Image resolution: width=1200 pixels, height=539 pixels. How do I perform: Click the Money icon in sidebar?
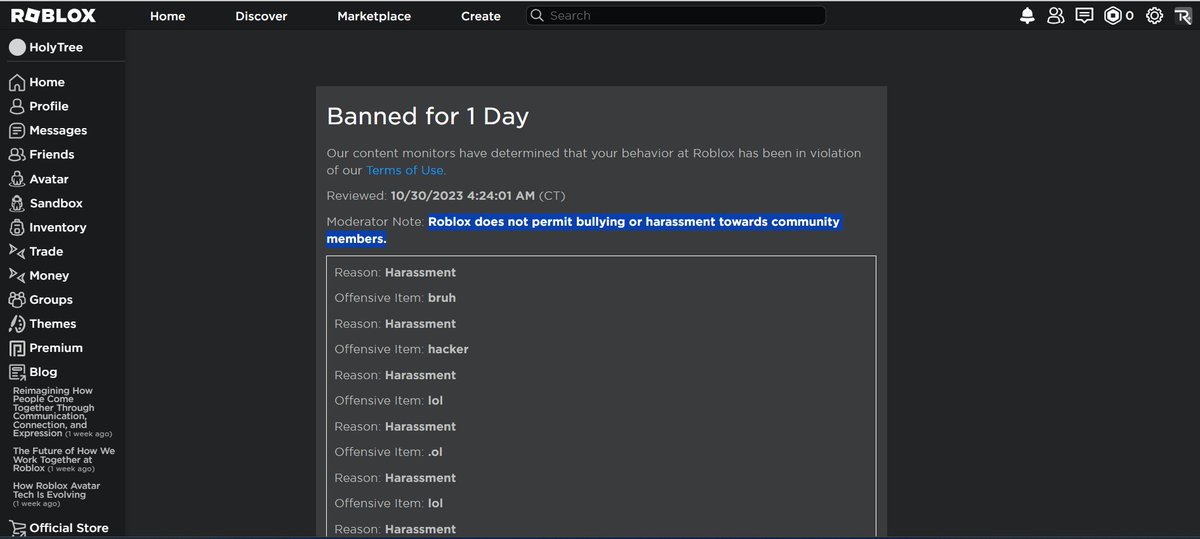point(17,275)
